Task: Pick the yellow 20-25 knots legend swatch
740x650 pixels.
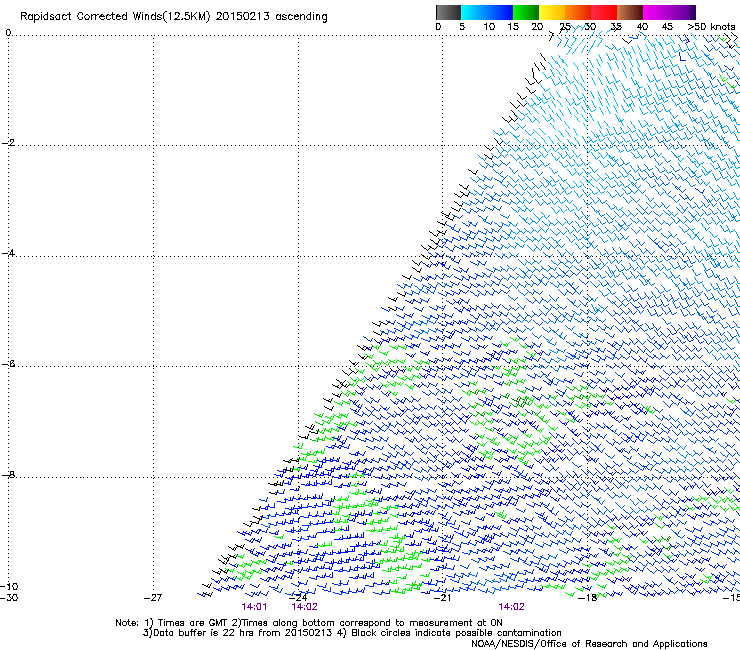Action: (x=552, y=12)
